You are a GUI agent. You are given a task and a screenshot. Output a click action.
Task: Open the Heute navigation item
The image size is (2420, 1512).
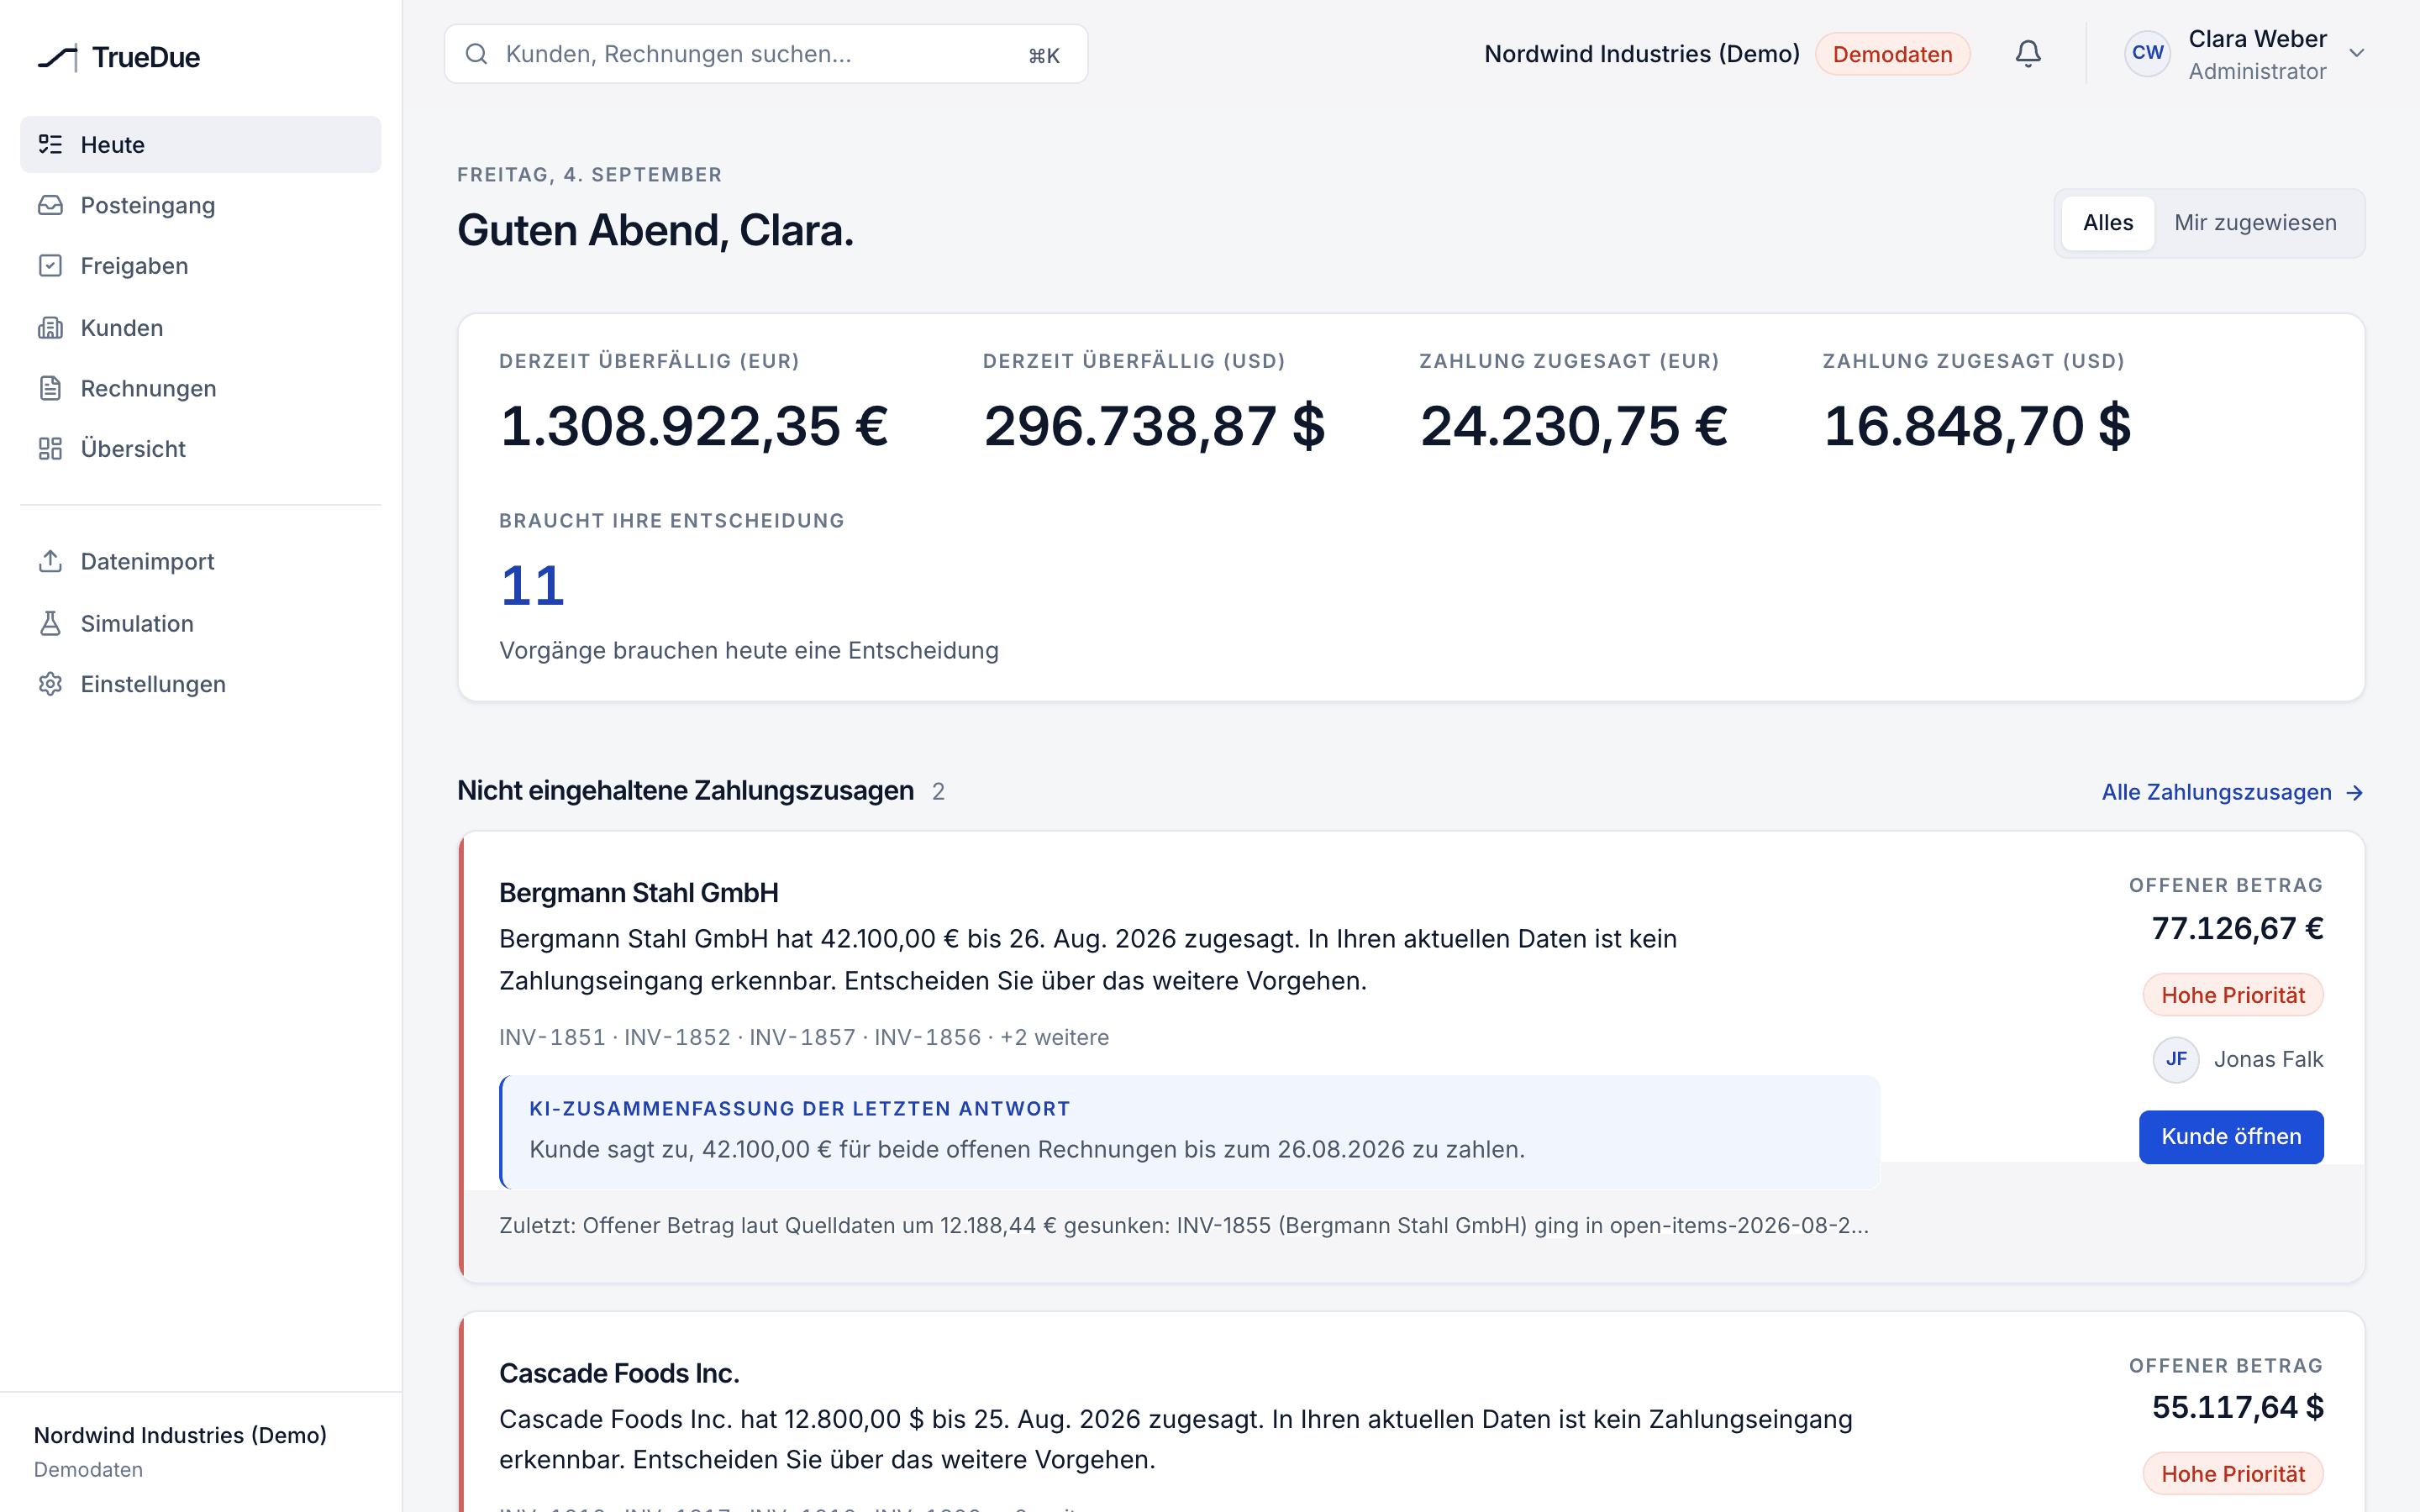pyautogui.click(x=200, y=144)
